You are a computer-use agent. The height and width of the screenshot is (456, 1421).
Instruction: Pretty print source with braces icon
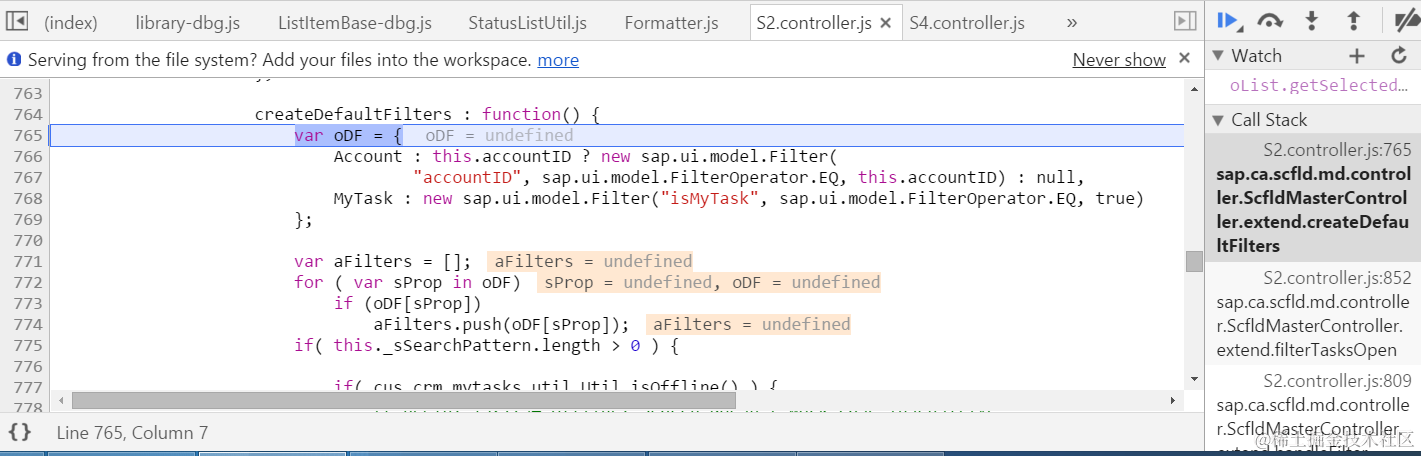20,433
